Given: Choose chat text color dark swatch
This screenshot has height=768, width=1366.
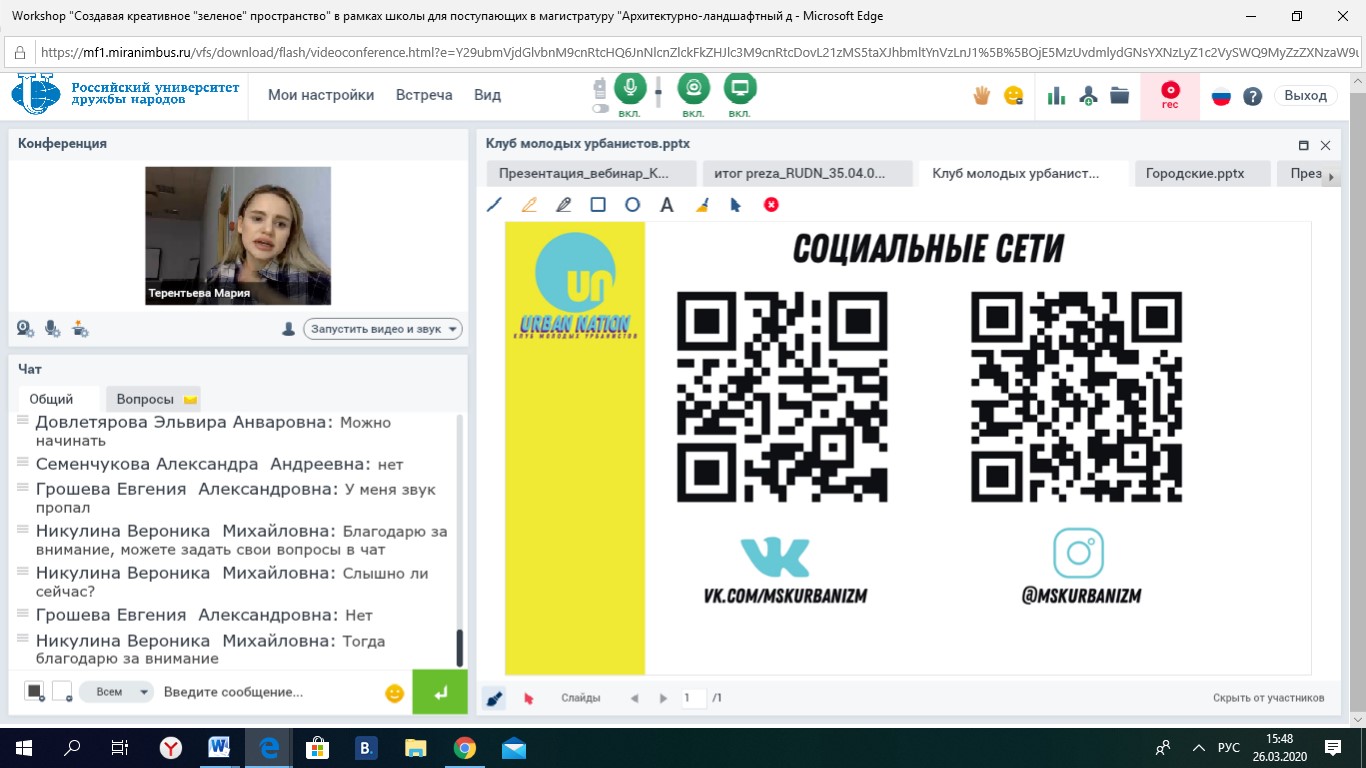Looking at the screenshot, I should [x=35, y=691].
